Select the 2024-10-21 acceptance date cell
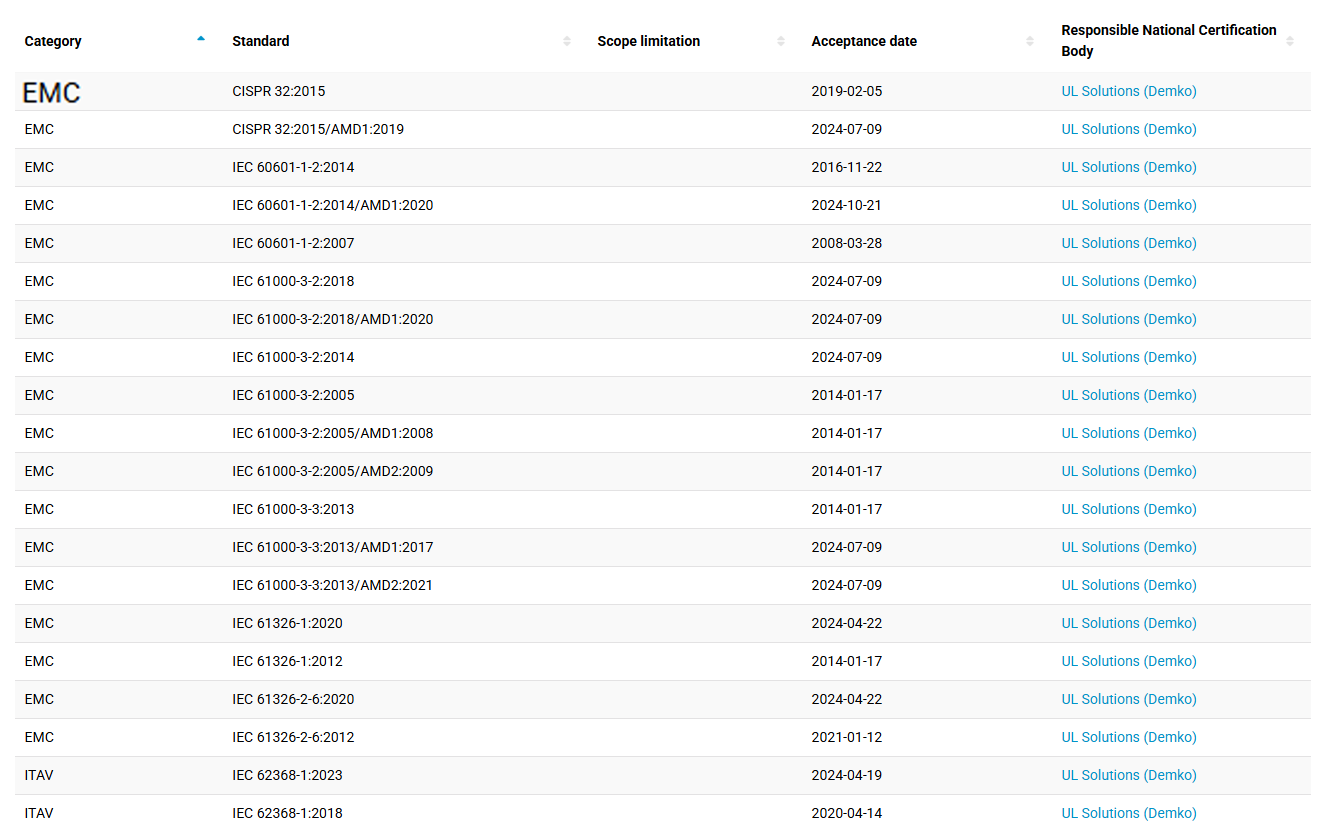1337x829 pixels. coord(846,205)
